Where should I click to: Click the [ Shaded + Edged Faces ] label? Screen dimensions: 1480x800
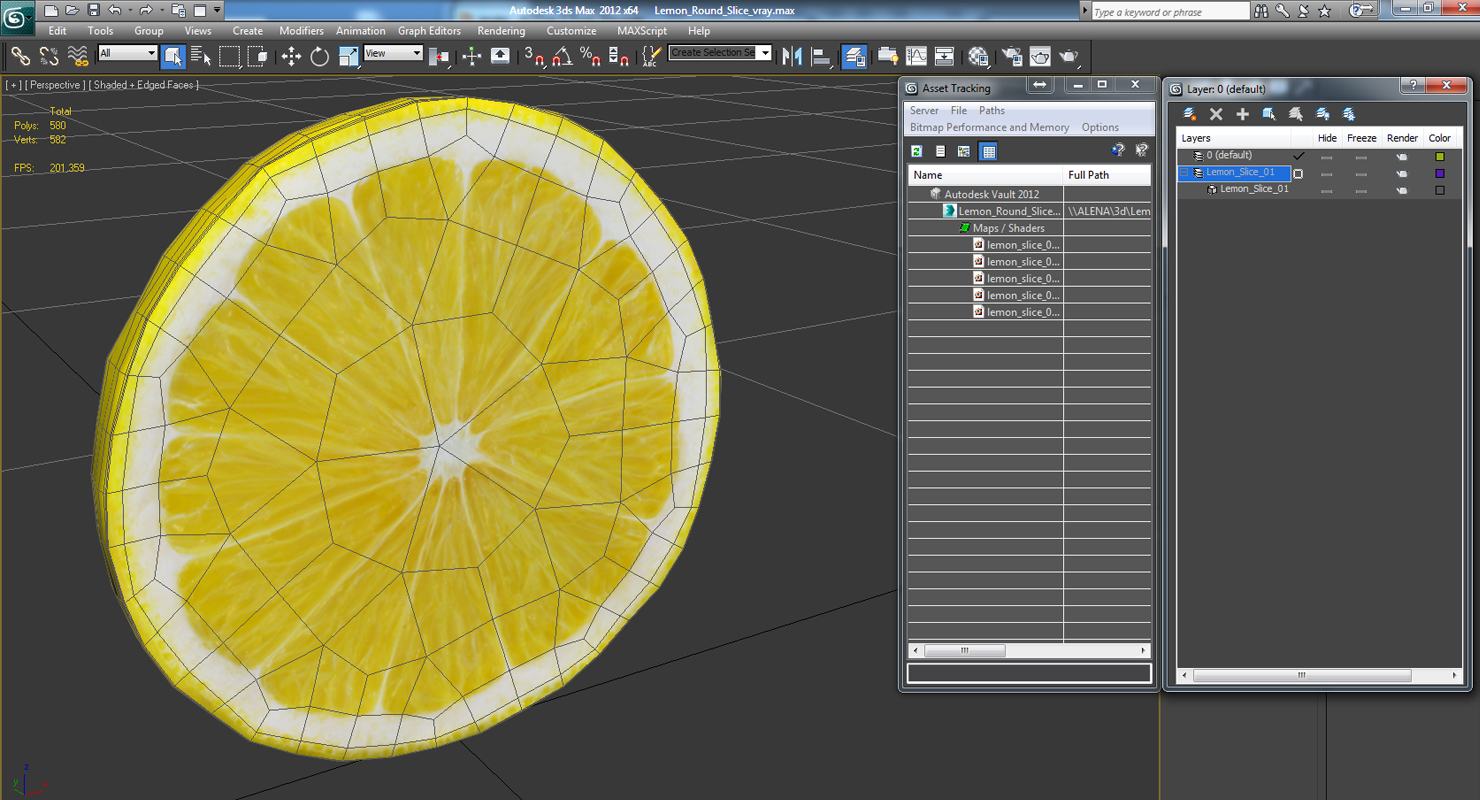point(144,85)
